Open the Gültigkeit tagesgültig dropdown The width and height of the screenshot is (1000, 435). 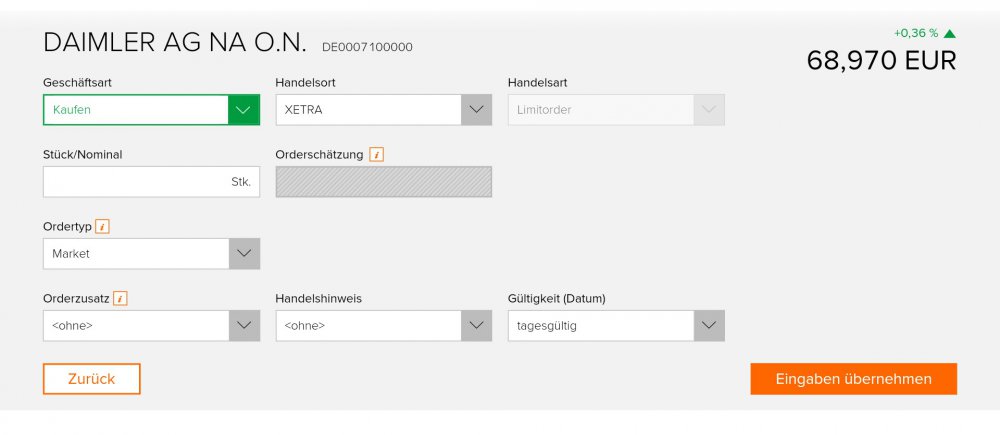point(708,326)
